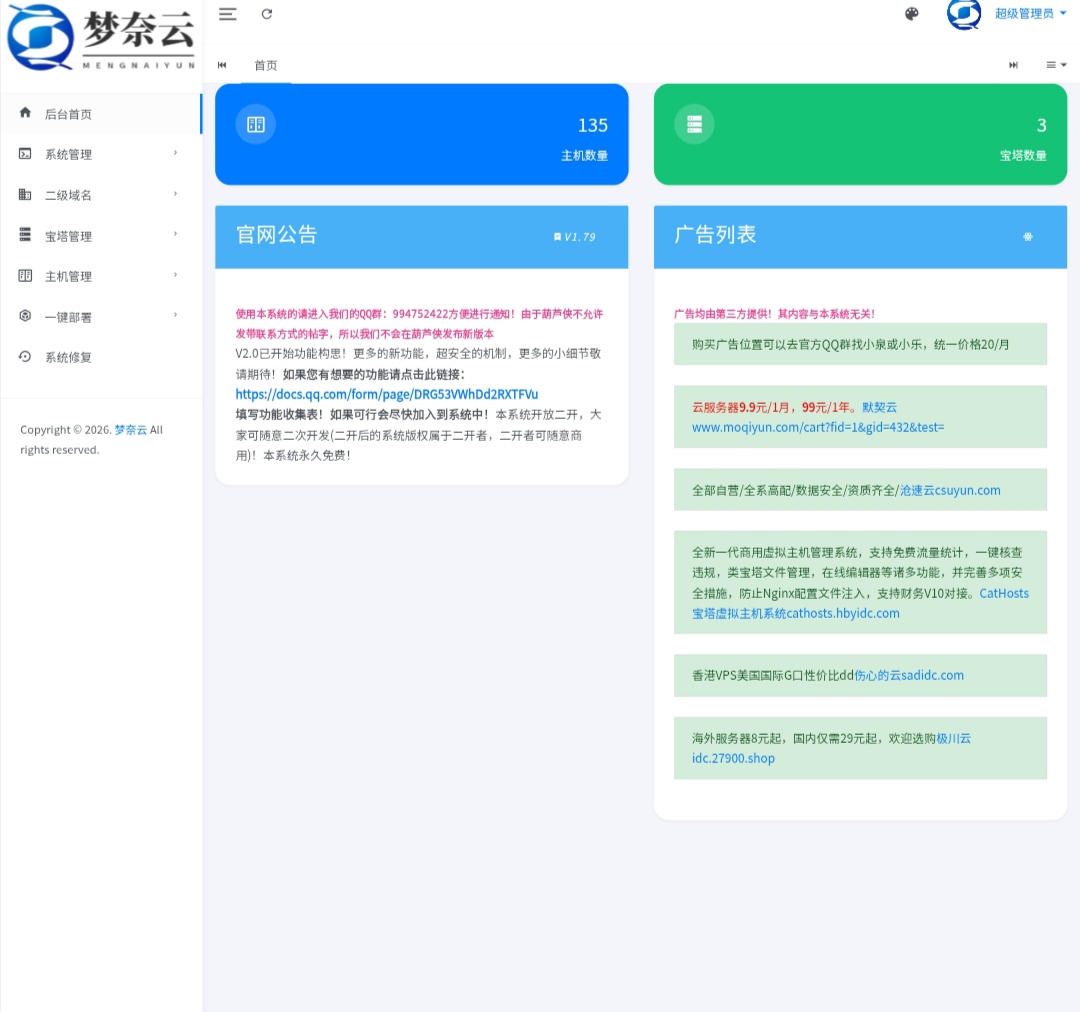Image resolution: width=1080 pixels, height=1012 pixels.
Task: Jump tabs right with the fast-forward icon
Action: [x=1013, y=65]
